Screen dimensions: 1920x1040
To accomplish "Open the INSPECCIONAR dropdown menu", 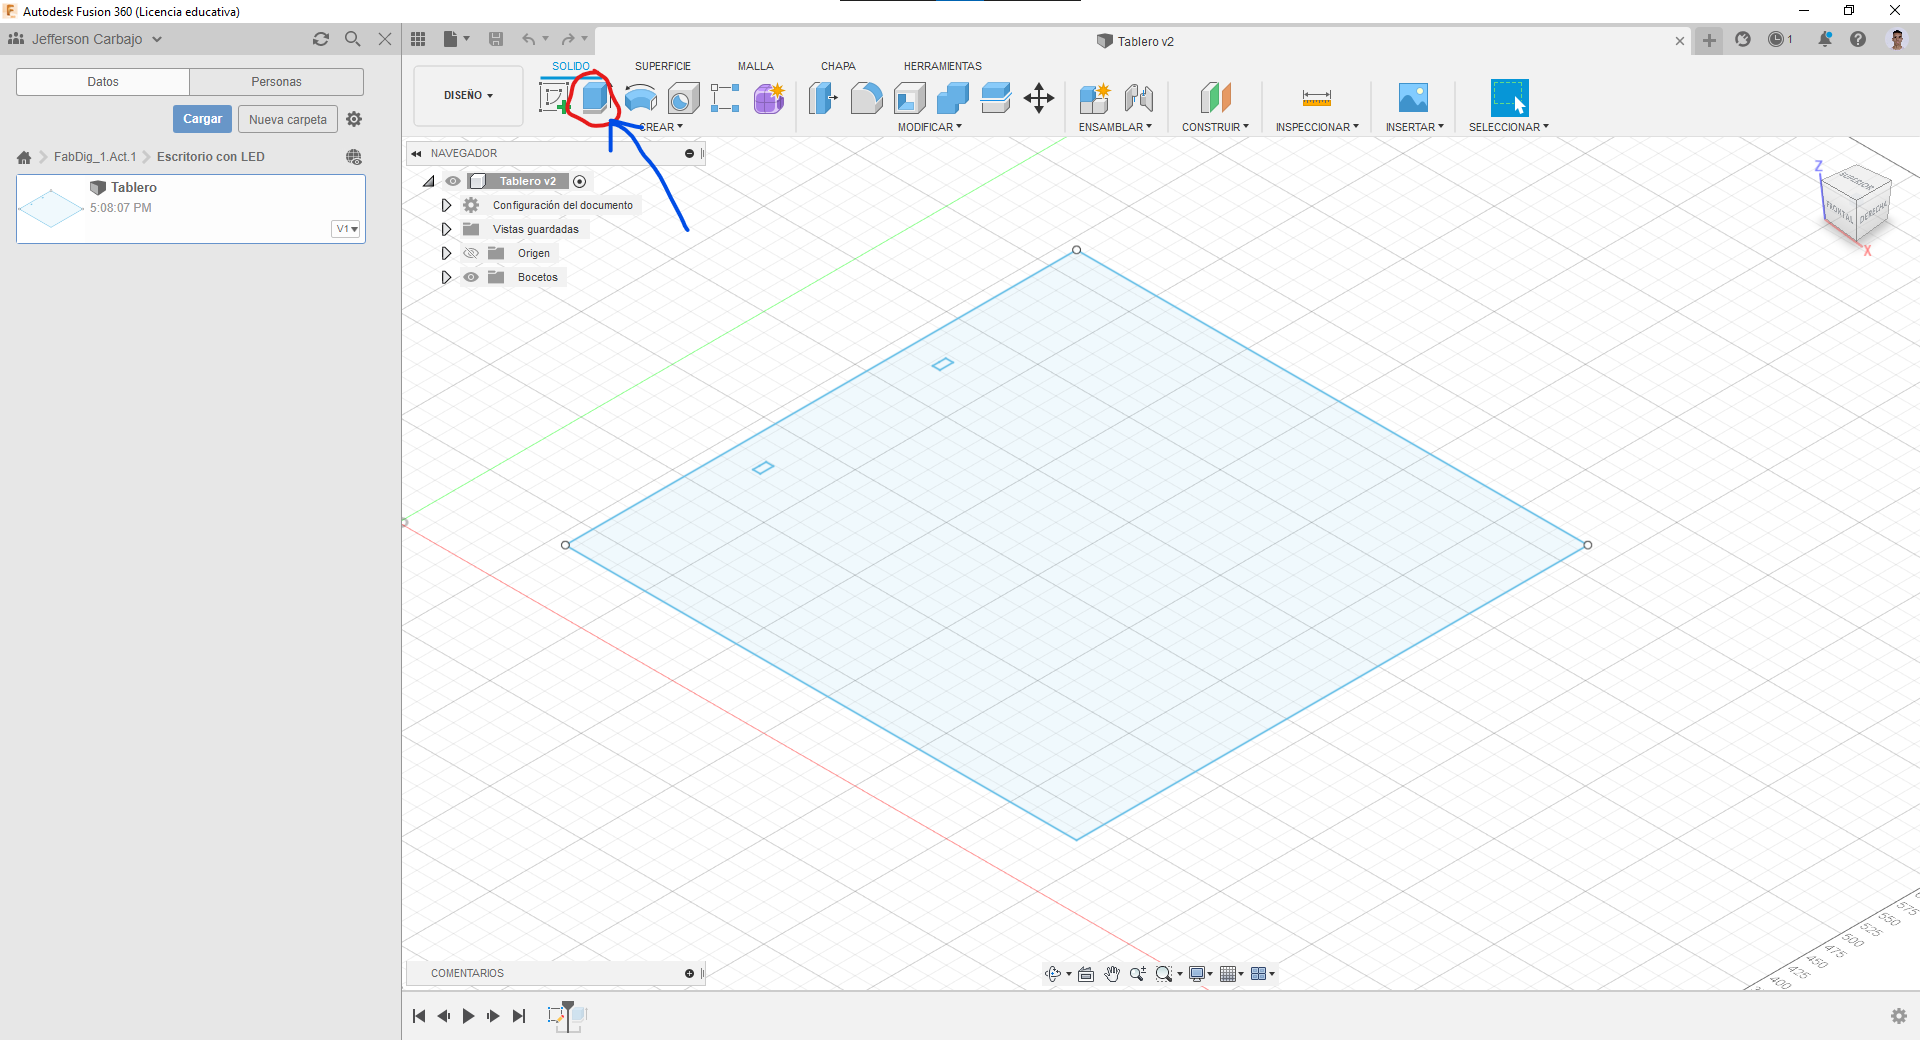I will [1317, 127].
